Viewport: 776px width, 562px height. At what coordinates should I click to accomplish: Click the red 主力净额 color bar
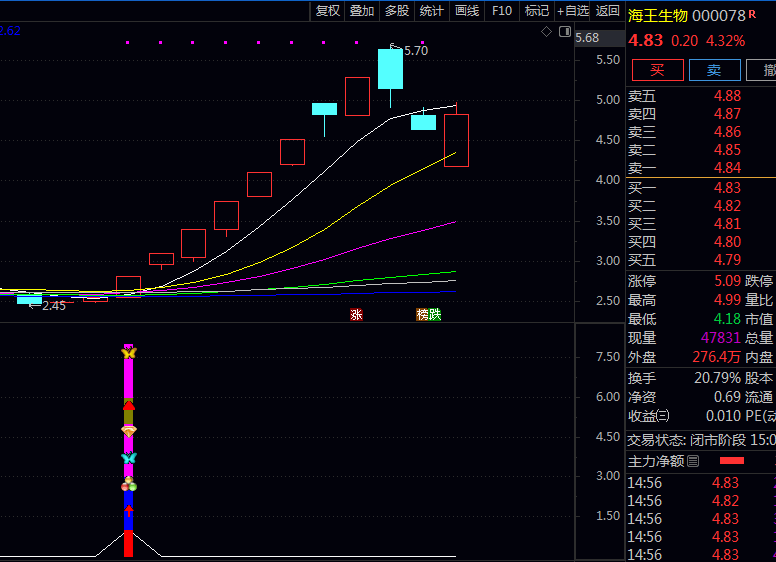click(x=732, y=461)
